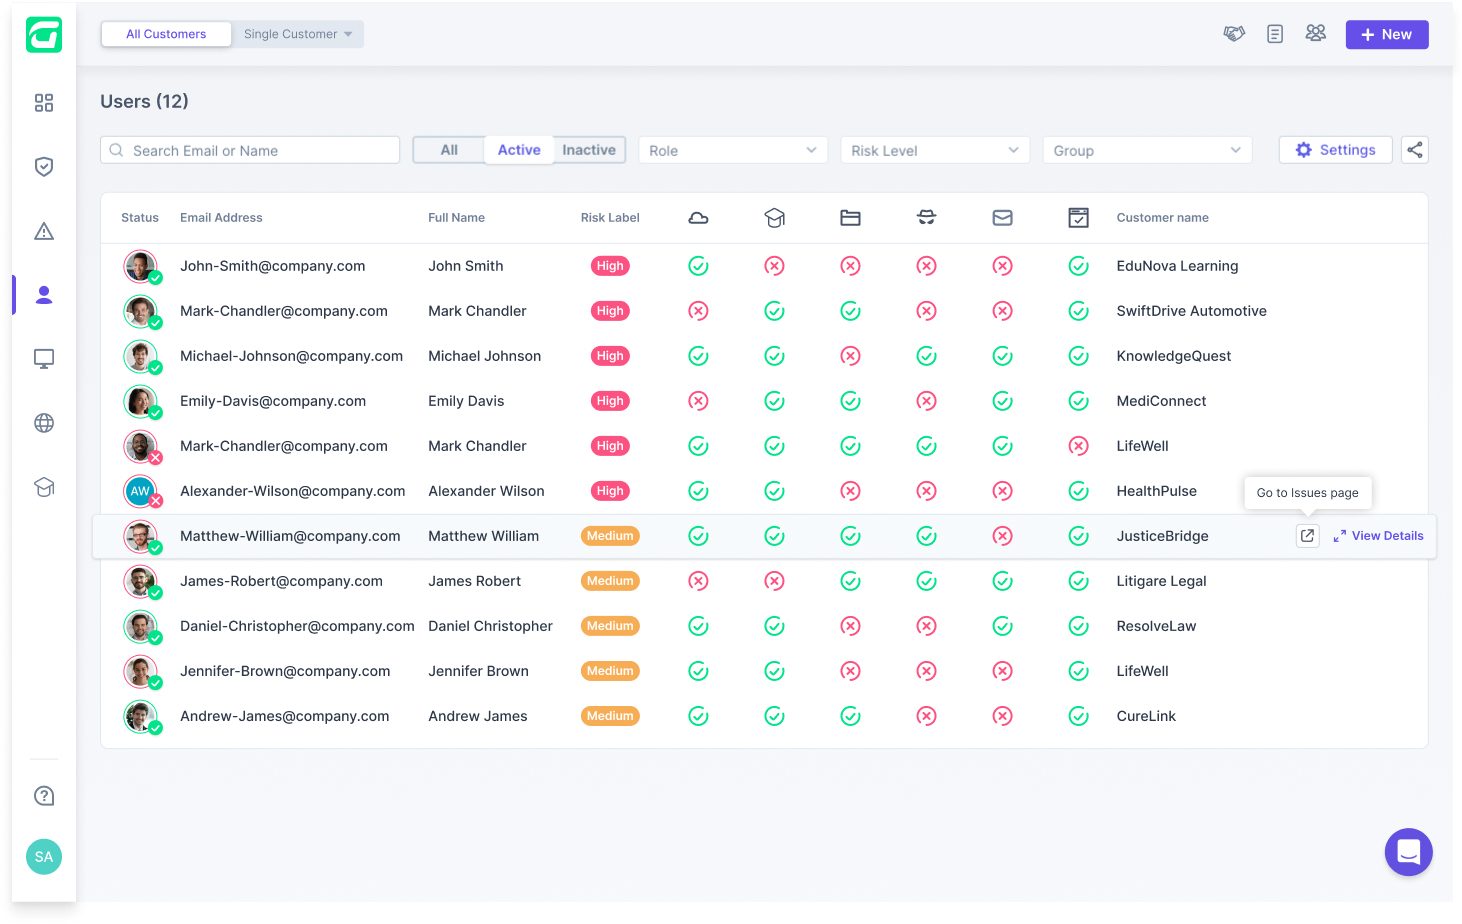Screen dimensions: 1462x924
Task: Open the chat widget bubble
Action: click(x=1408, y=852)
